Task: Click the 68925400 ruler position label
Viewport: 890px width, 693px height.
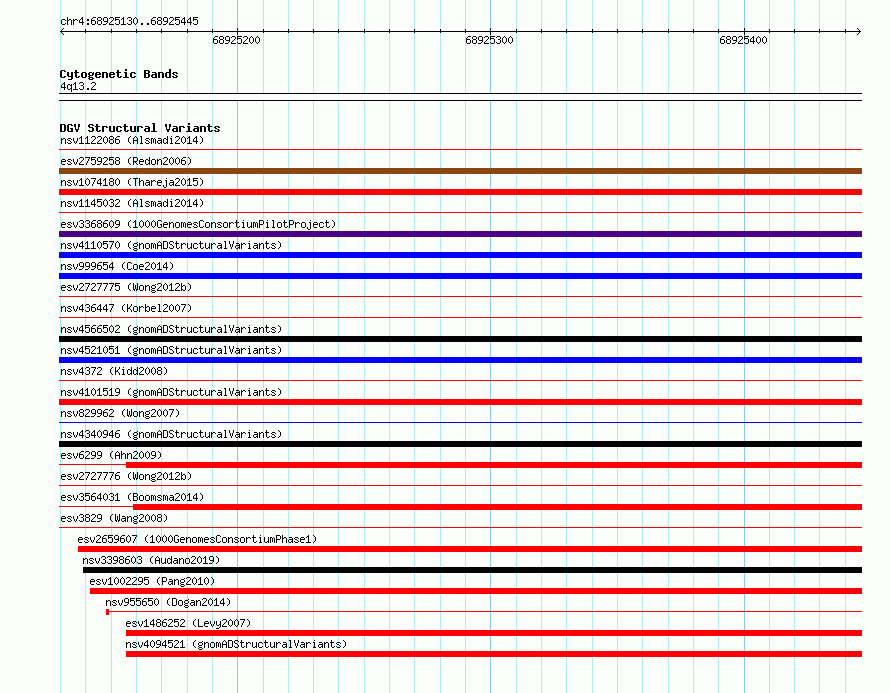Action: (x=743, y=40)
